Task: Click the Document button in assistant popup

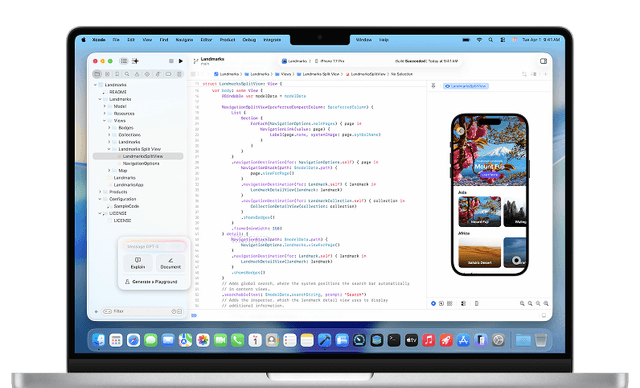Action: (x=170, y=263)
